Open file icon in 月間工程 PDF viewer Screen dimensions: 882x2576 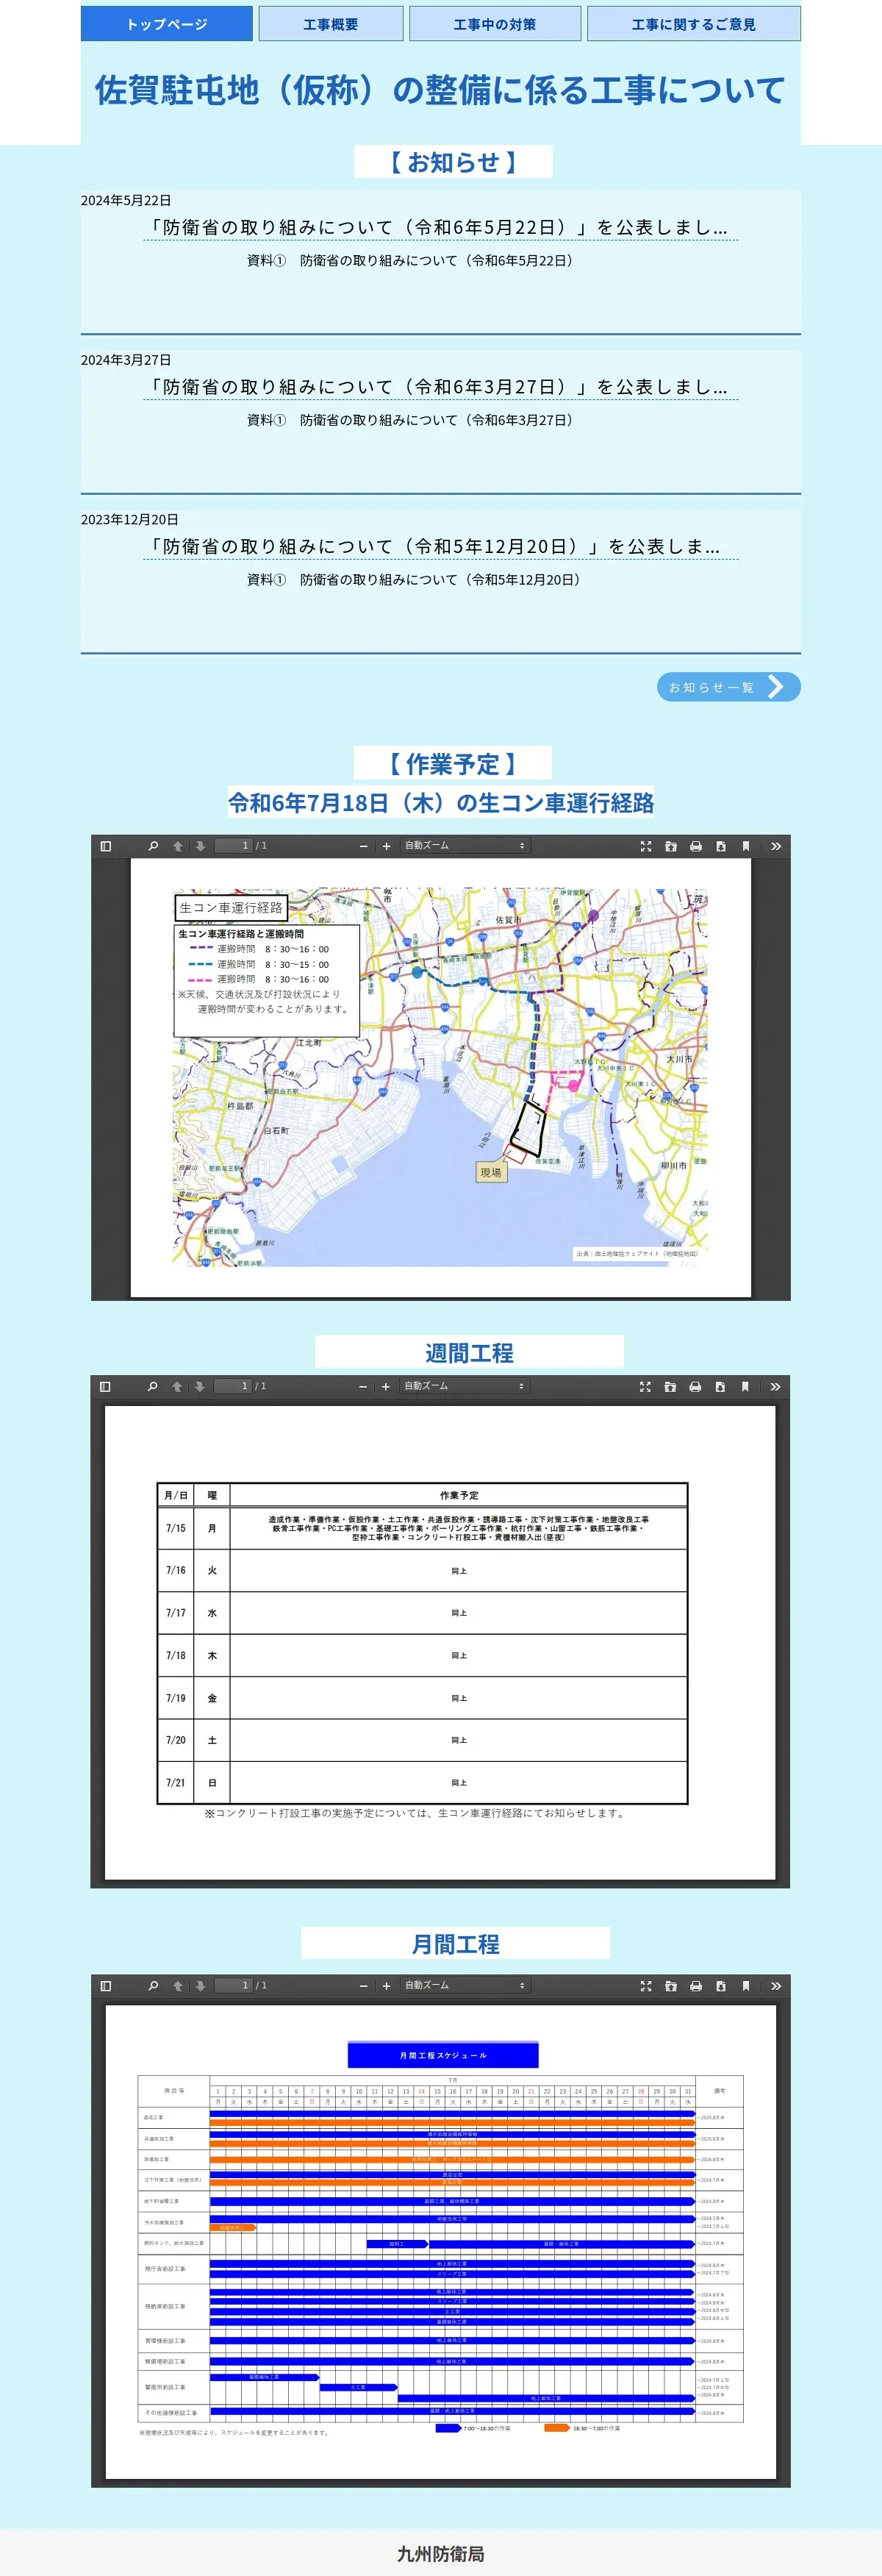[671, 1986]
